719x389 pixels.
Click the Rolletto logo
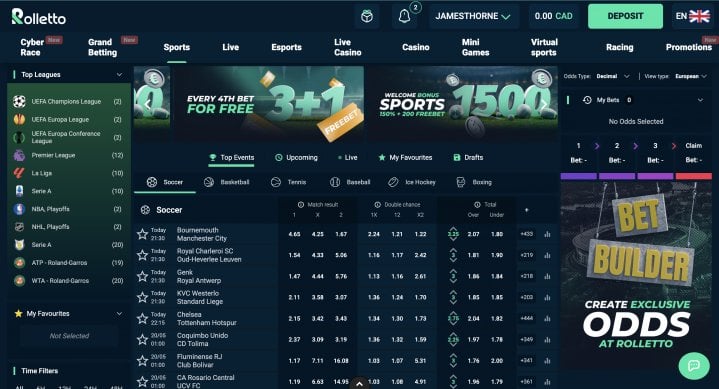(39, 17)
